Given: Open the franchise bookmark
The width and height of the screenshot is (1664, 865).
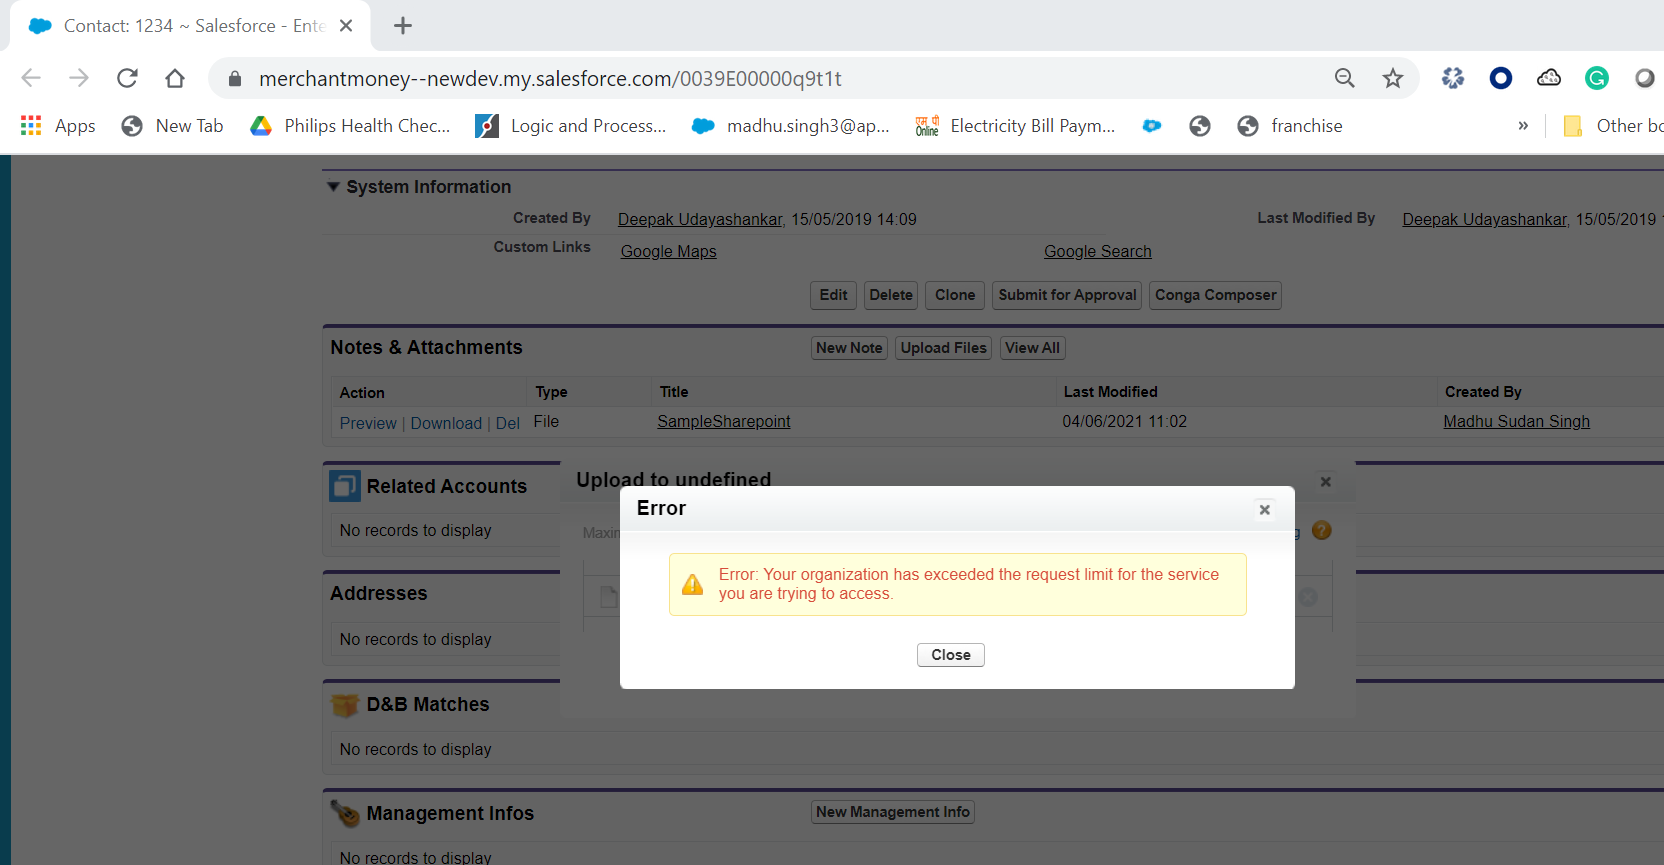Looking at the screenshot, I should click(1290, 126).
